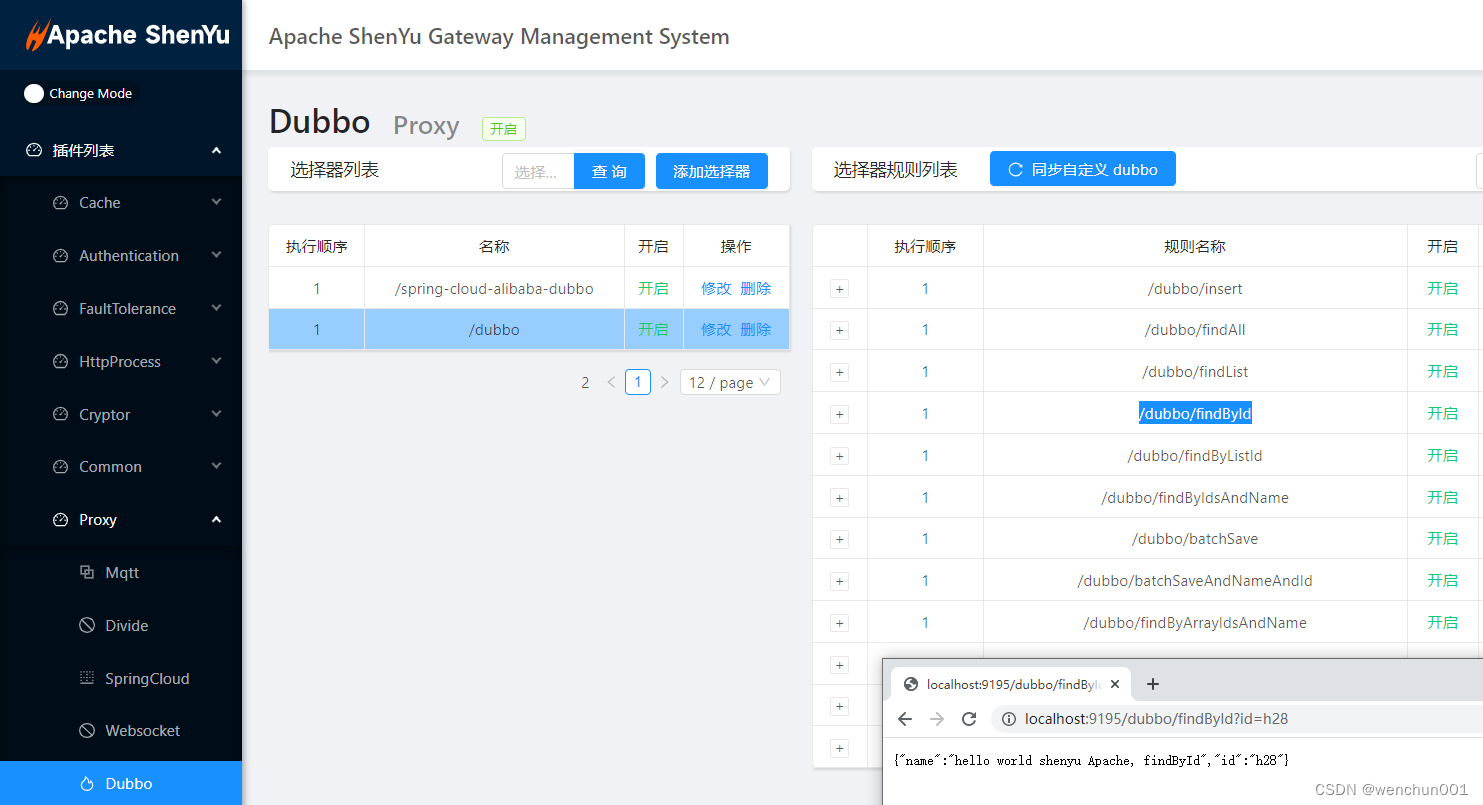Click the Cryptor menu icon
The height and width of the screenshot is (805, 1483).
click(x=60, y=415)
